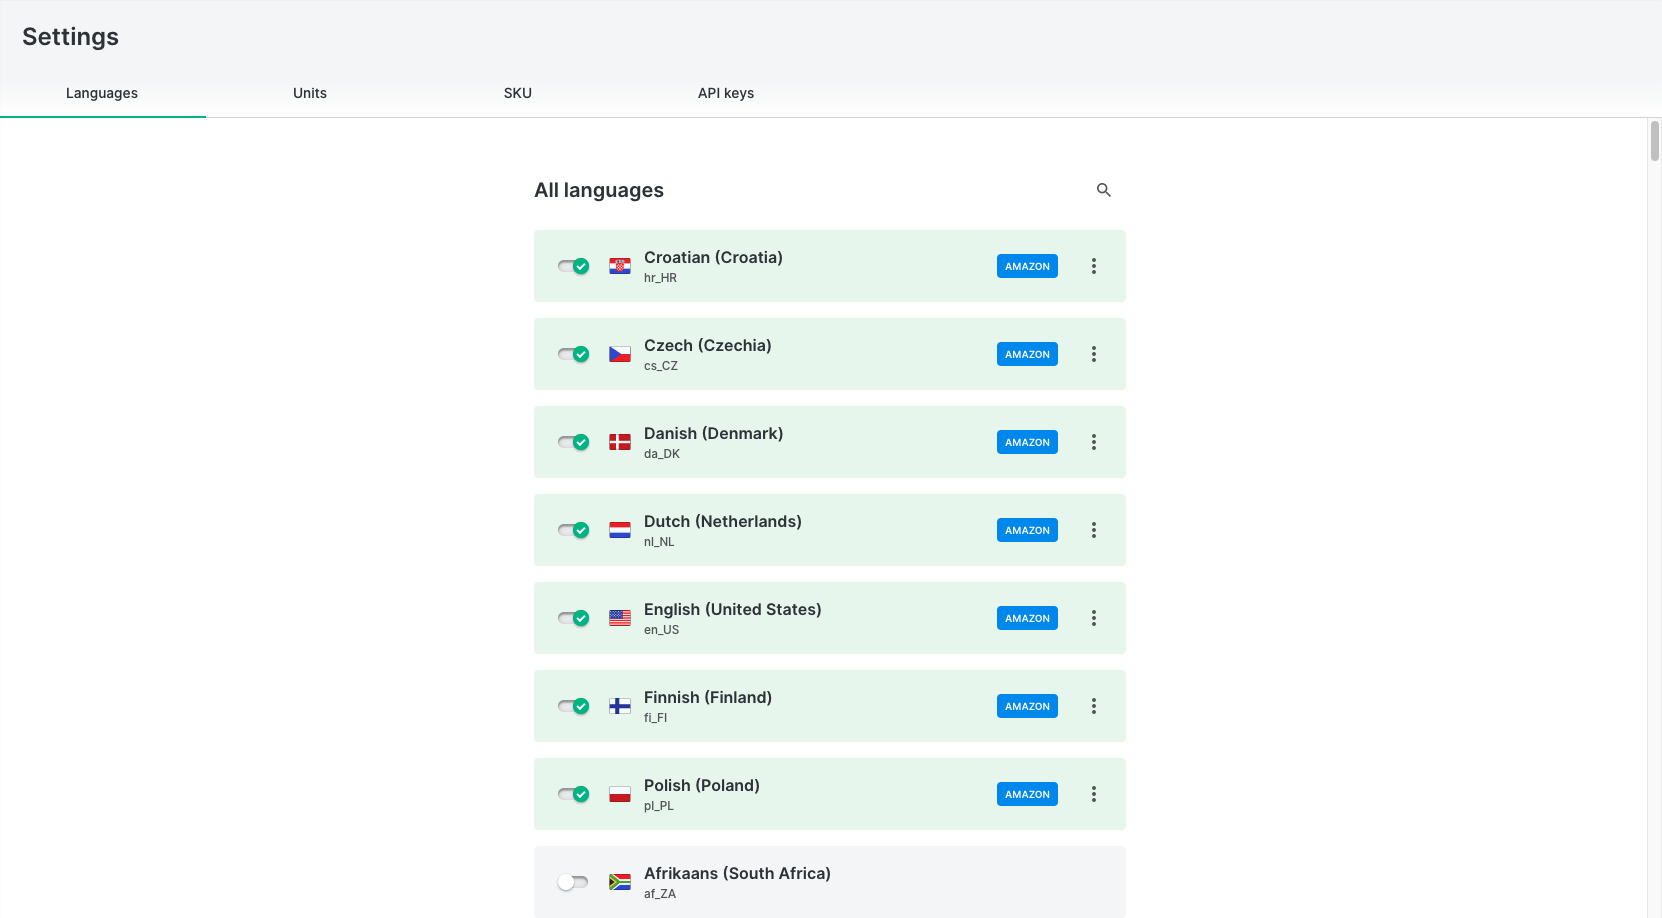Open more options for English (United States)
The image size is (1662, 918).
(1094, 618)
